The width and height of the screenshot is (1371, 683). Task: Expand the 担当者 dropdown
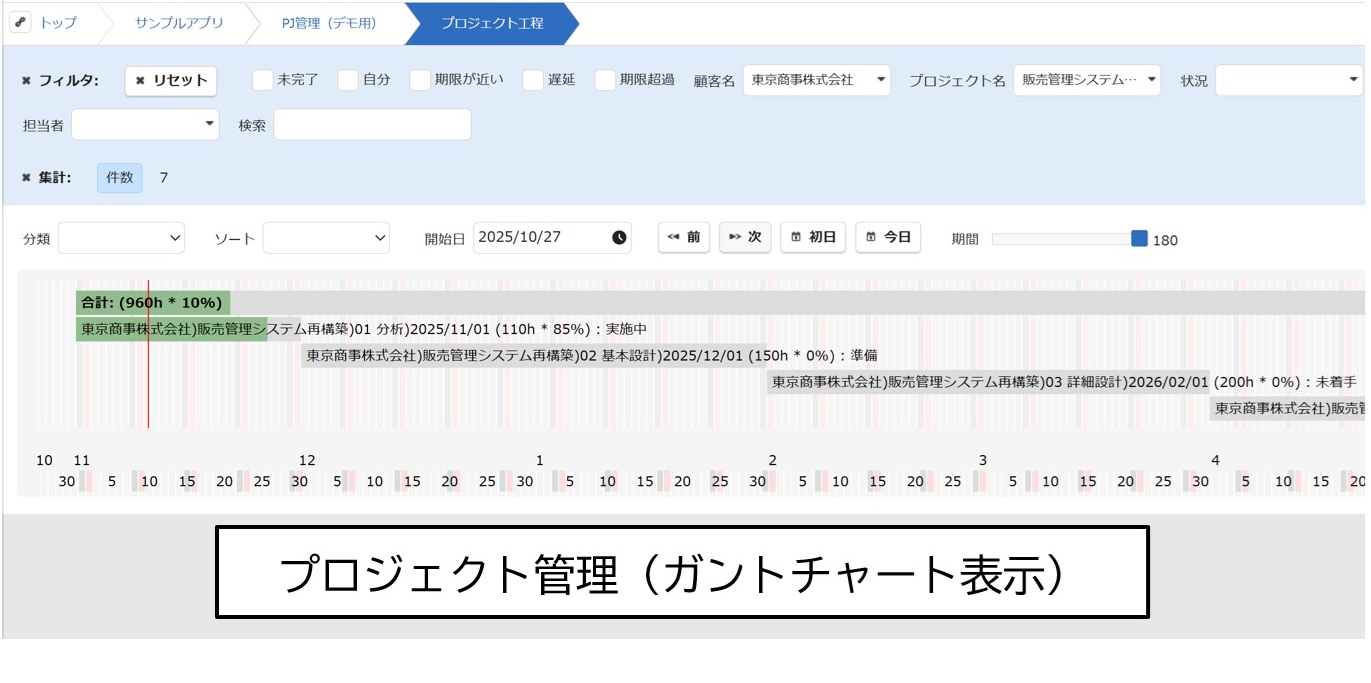(x=145, y=124)
